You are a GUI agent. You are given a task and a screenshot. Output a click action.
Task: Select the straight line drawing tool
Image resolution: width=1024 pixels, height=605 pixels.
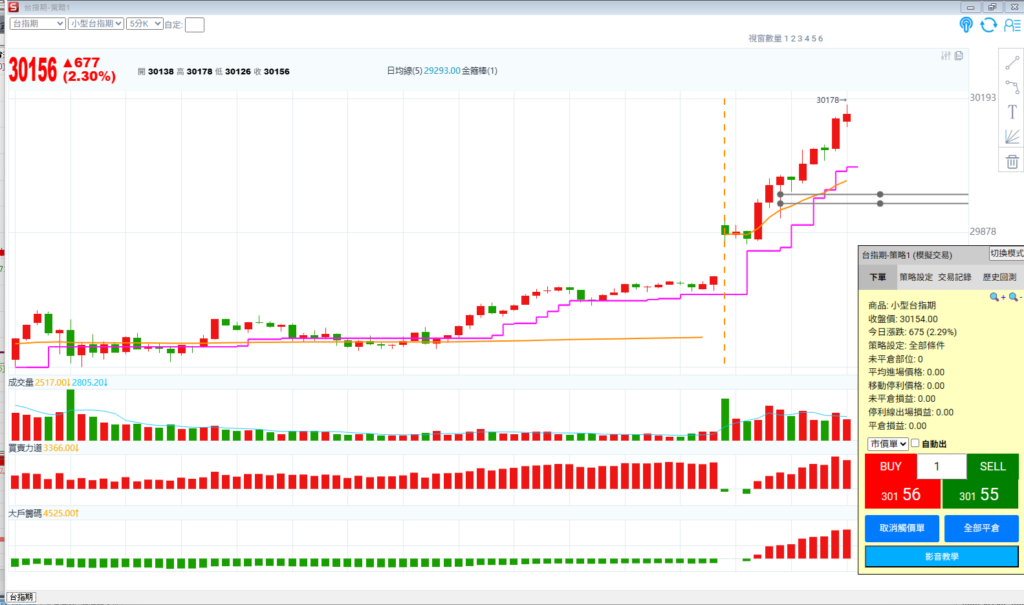[x=1011, y=62]
